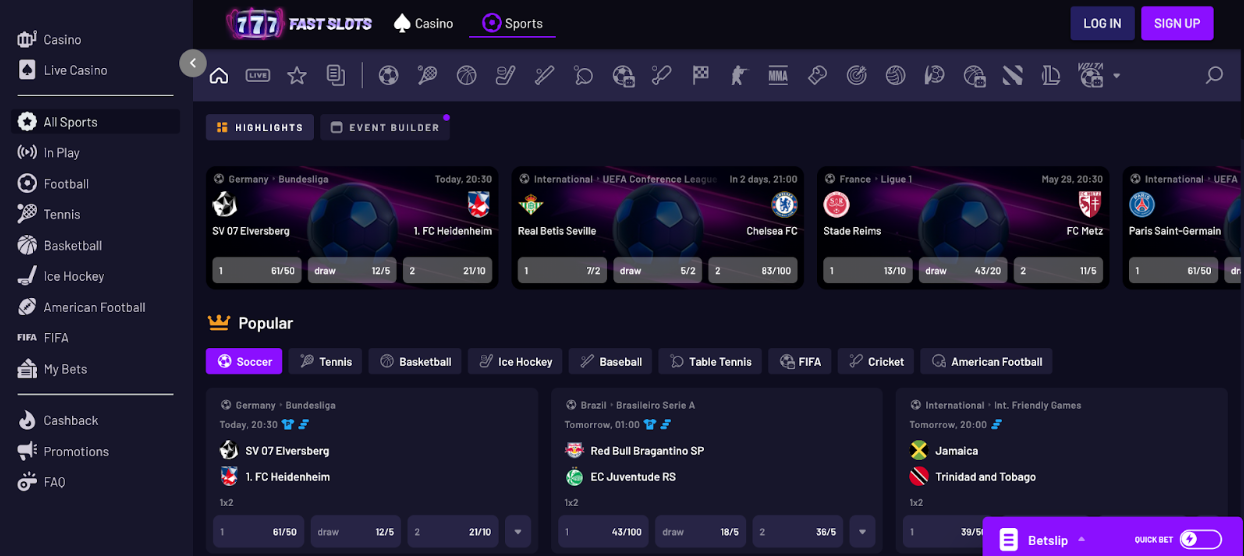Select baseball bat icon in sports bar
The width and height of the screenshot is (1244, 556).
544,75
